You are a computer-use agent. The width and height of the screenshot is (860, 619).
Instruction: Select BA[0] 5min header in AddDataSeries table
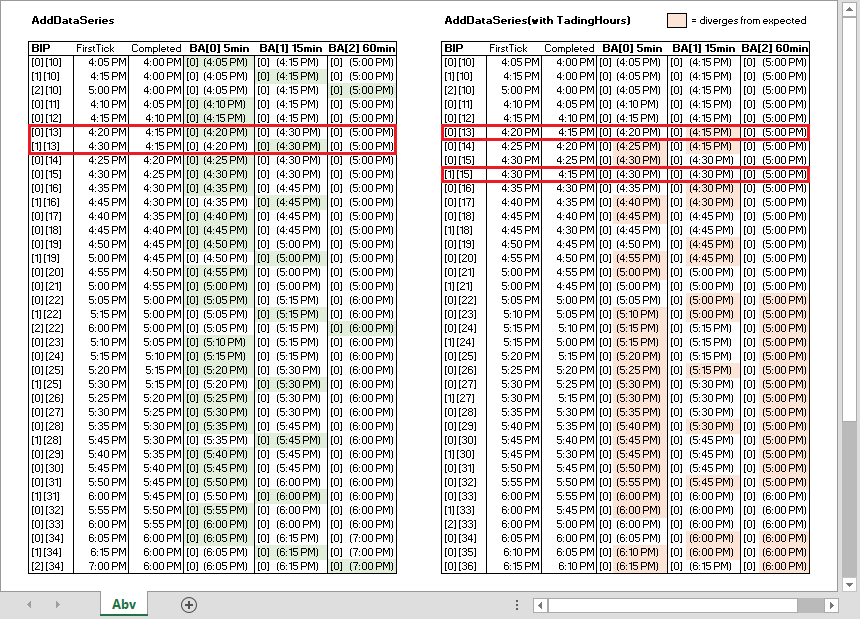(219, 48)
